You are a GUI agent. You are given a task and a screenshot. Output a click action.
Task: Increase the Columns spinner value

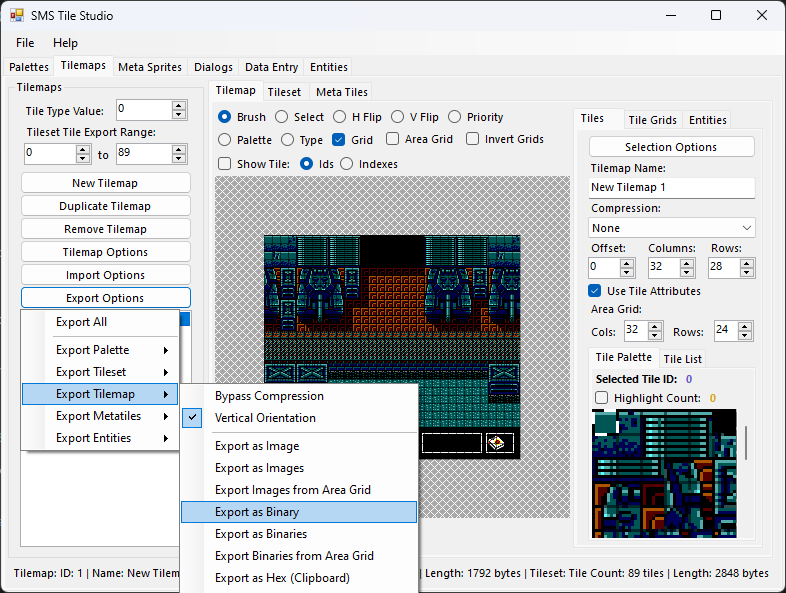coord(687,263)
